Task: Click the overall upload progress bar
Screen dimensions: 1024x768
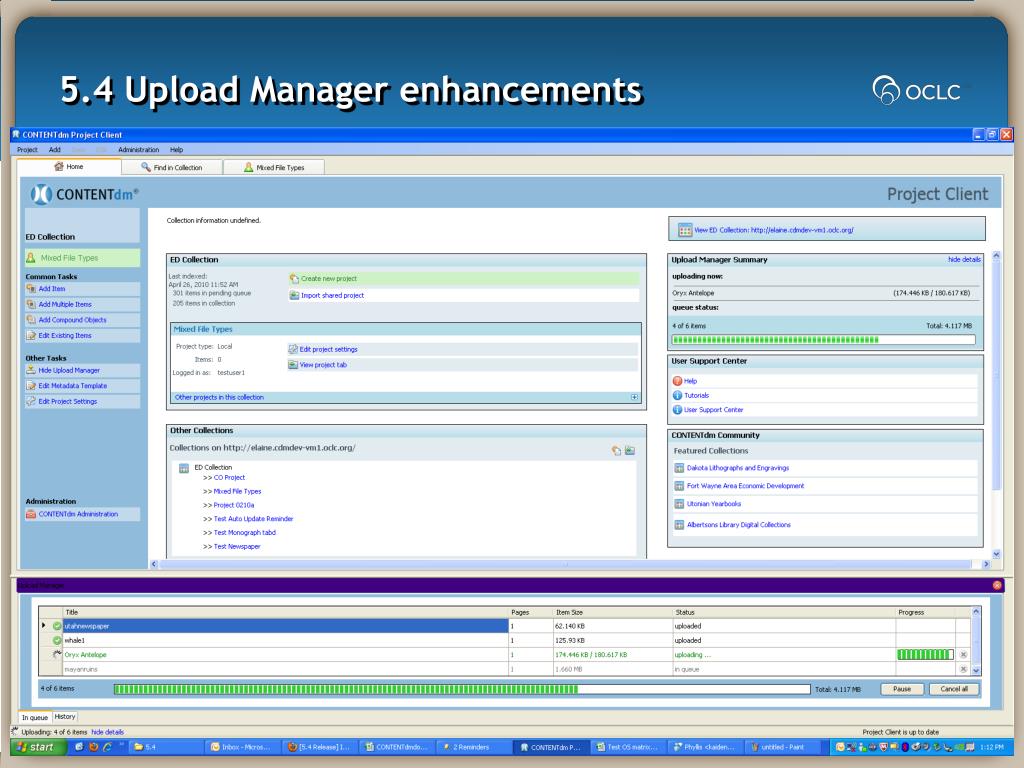Action: (462, 689)
